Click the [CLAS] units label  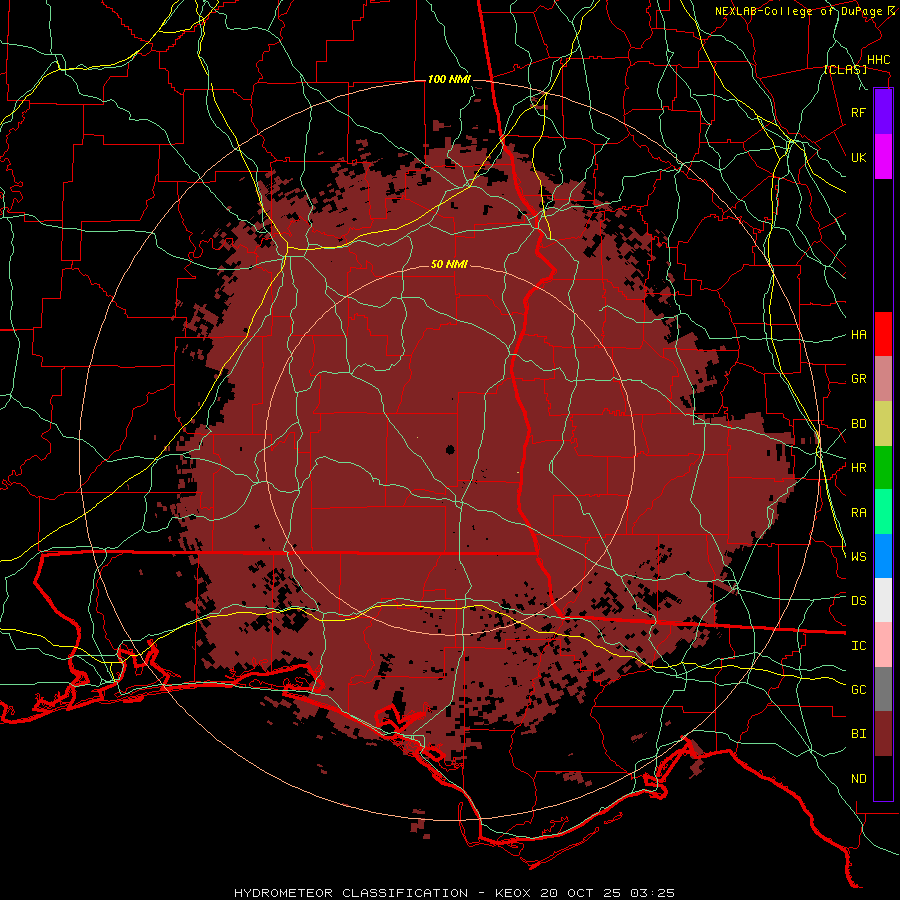click(x=845, y=69)
